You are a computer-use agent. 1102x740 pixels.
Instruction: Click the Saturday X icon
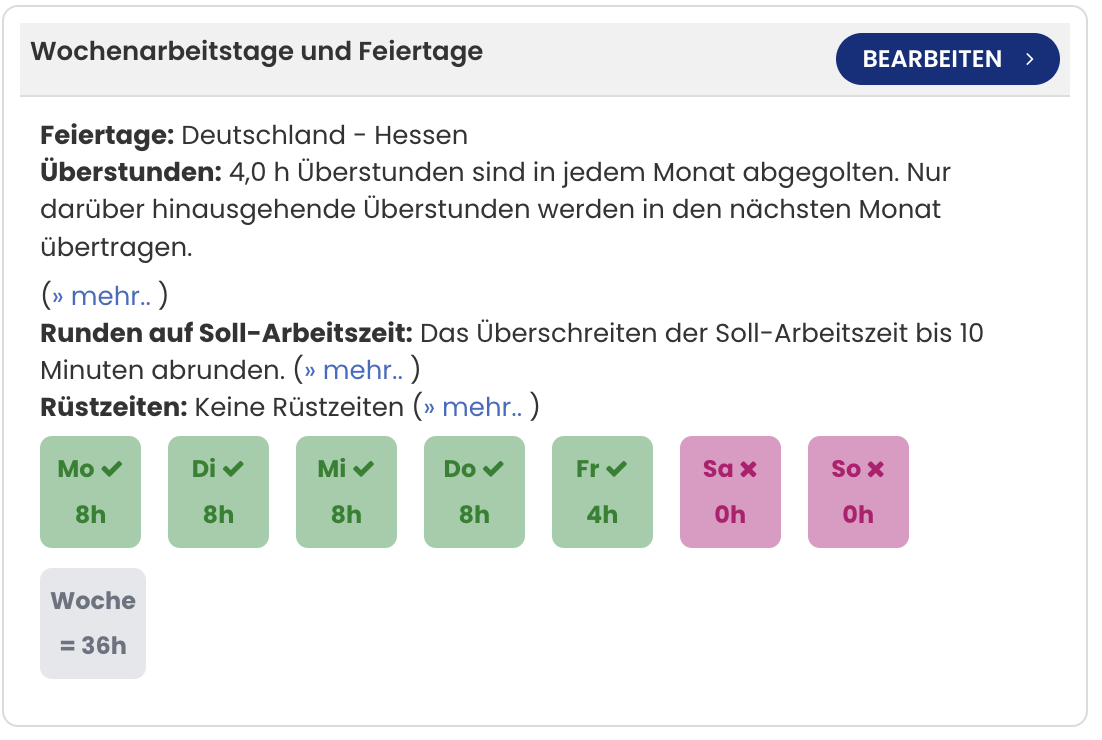click(x=748, y=469)
